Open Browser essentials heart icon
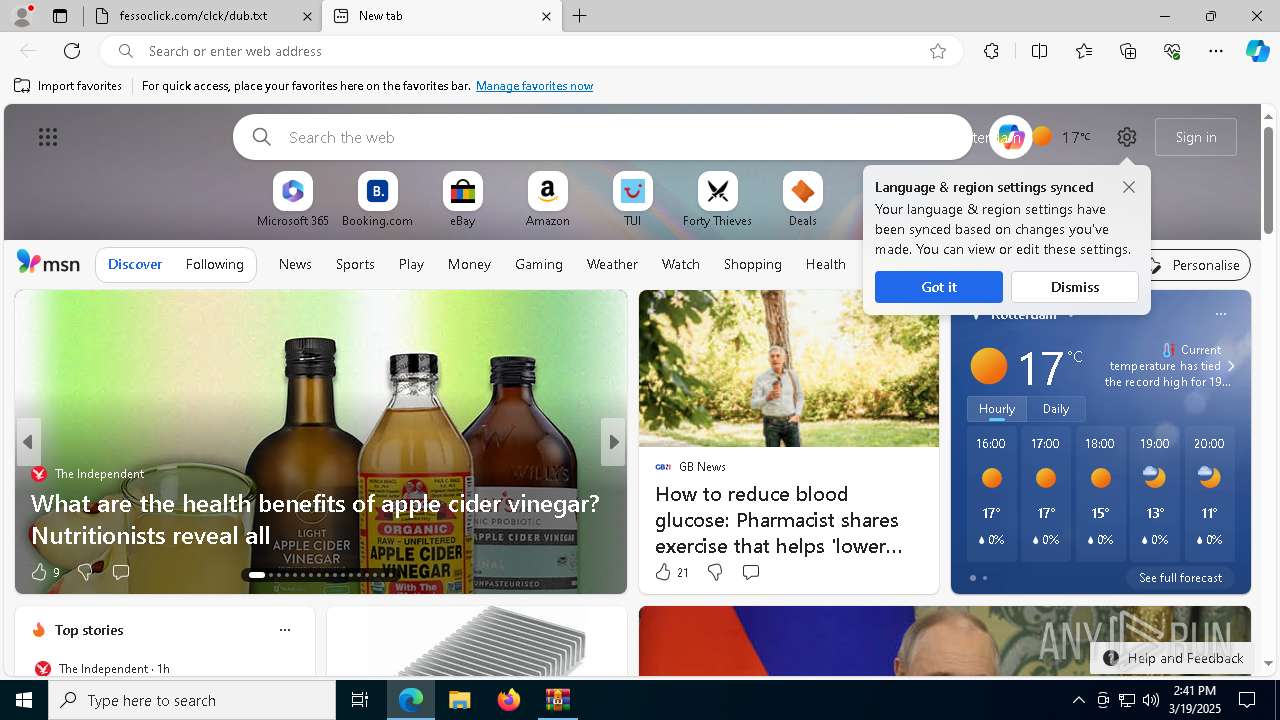 pos(1172,51)
